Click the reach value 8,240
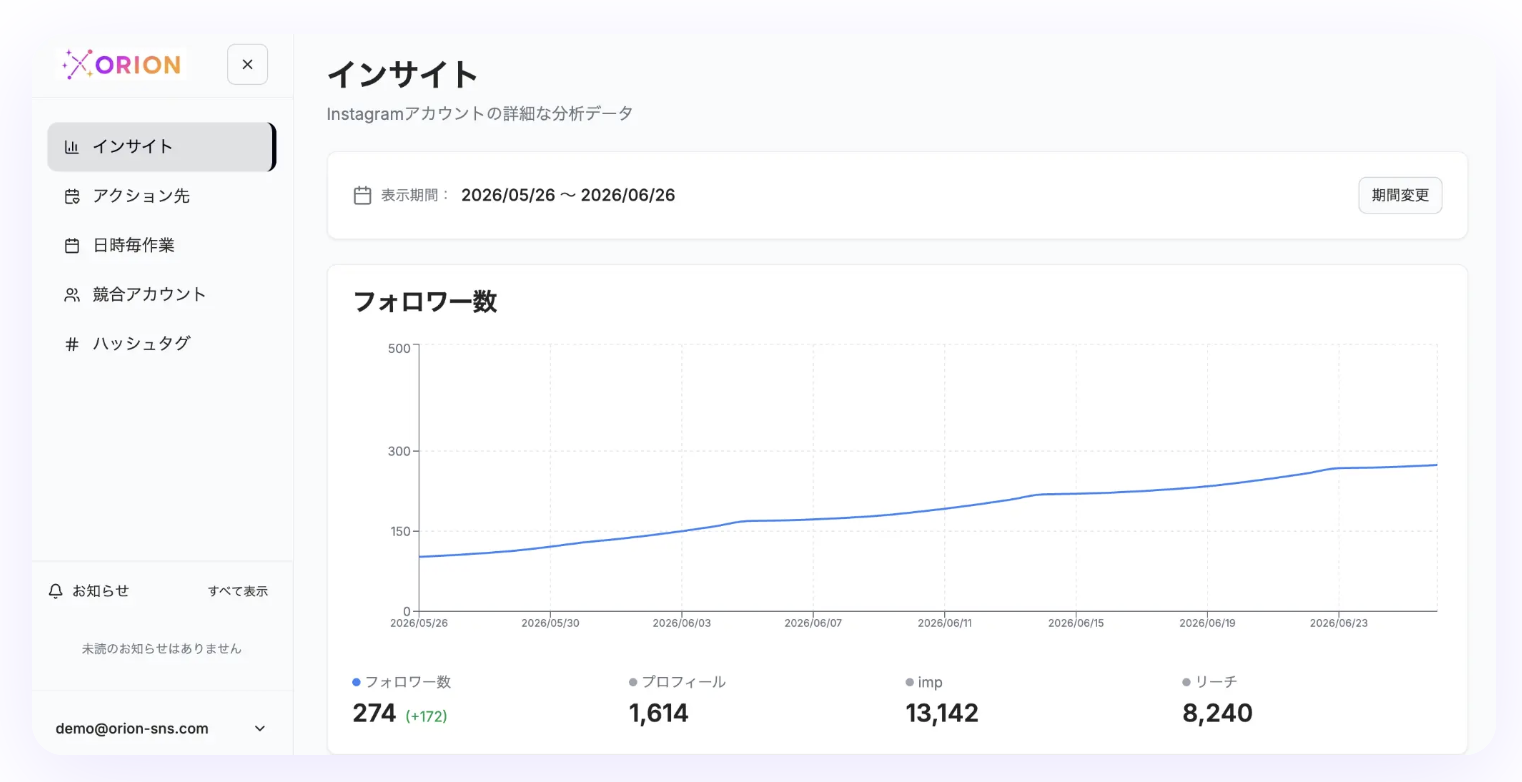This screenshot has height=782, width=1522. tap(1217, 713)
